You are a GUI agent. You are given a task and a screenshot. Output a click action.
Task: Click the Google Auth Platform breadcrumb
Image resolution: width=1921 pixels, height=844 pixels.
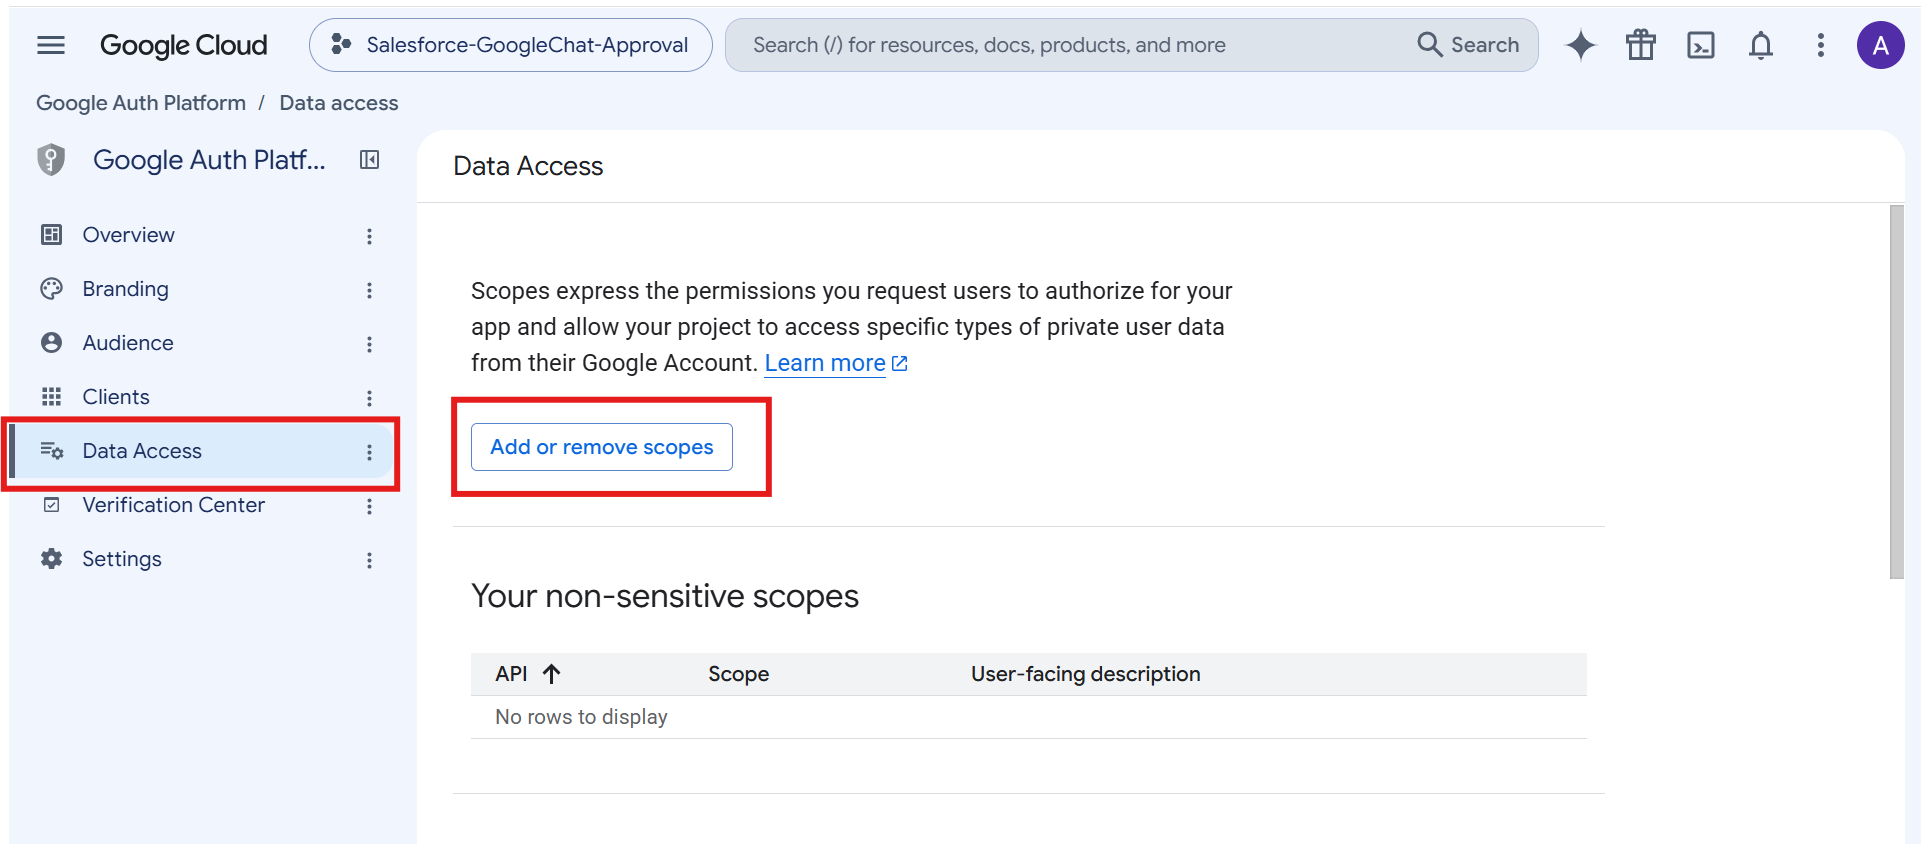click(x=141, y=103)
